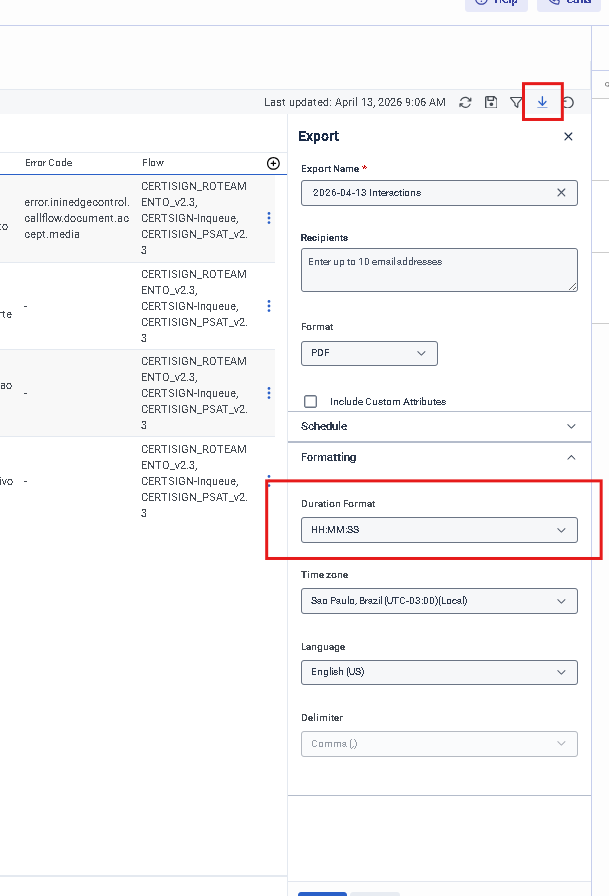This screenshot has width=609, height=896.
Task: Click the save view icon
Action: tap(491, 102)
